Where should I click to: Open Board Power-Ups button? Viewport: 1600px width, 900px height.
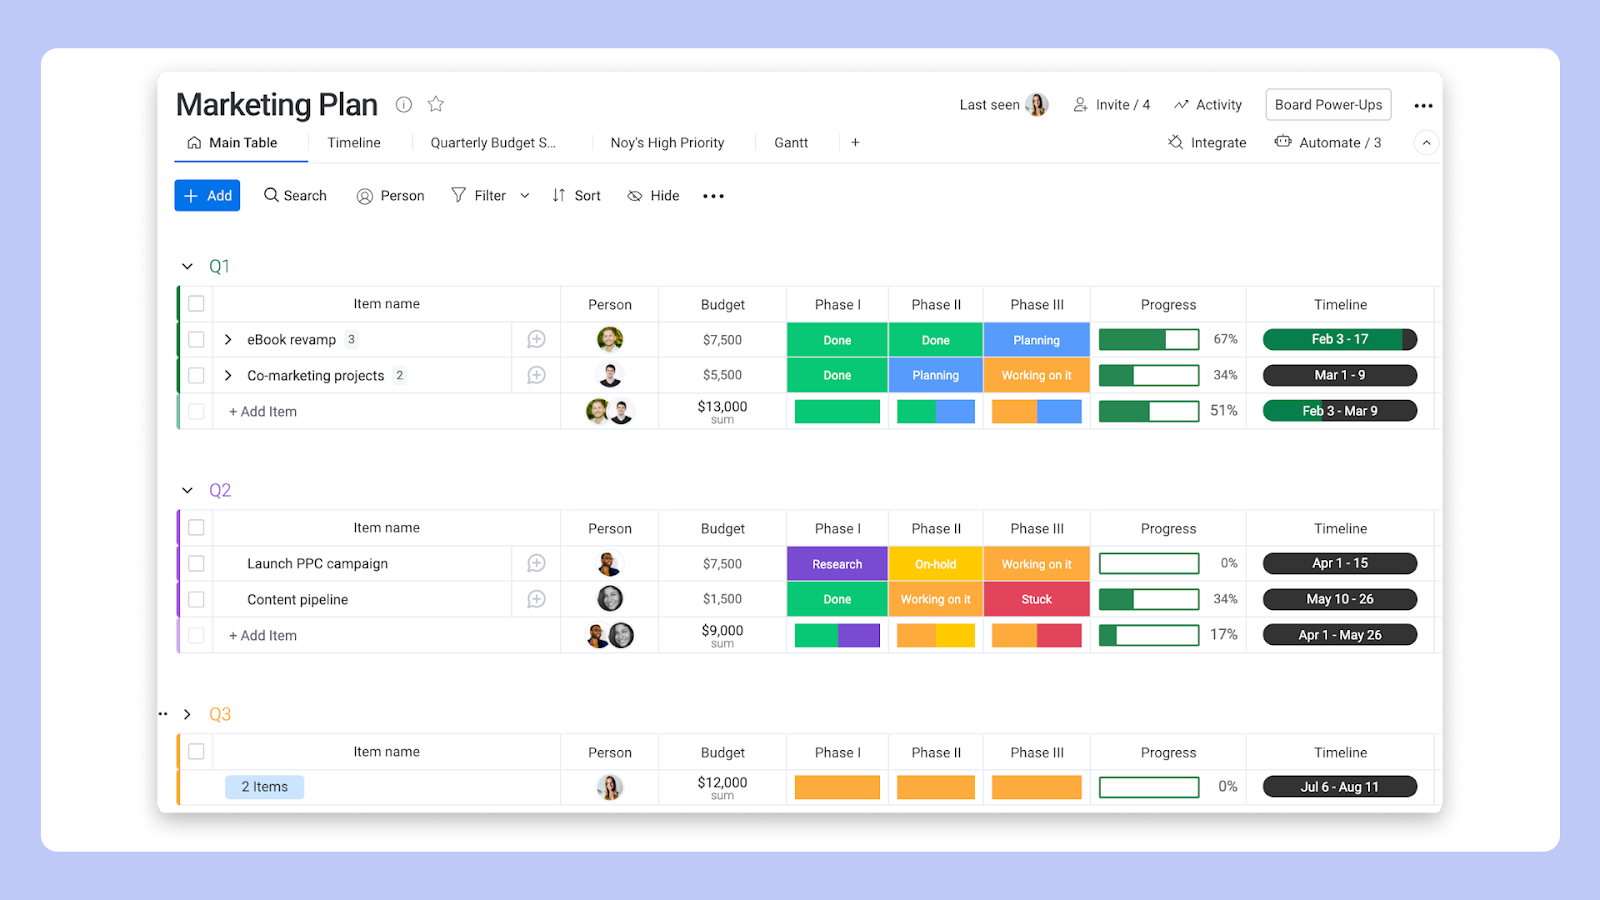(x=1328, y=105)
